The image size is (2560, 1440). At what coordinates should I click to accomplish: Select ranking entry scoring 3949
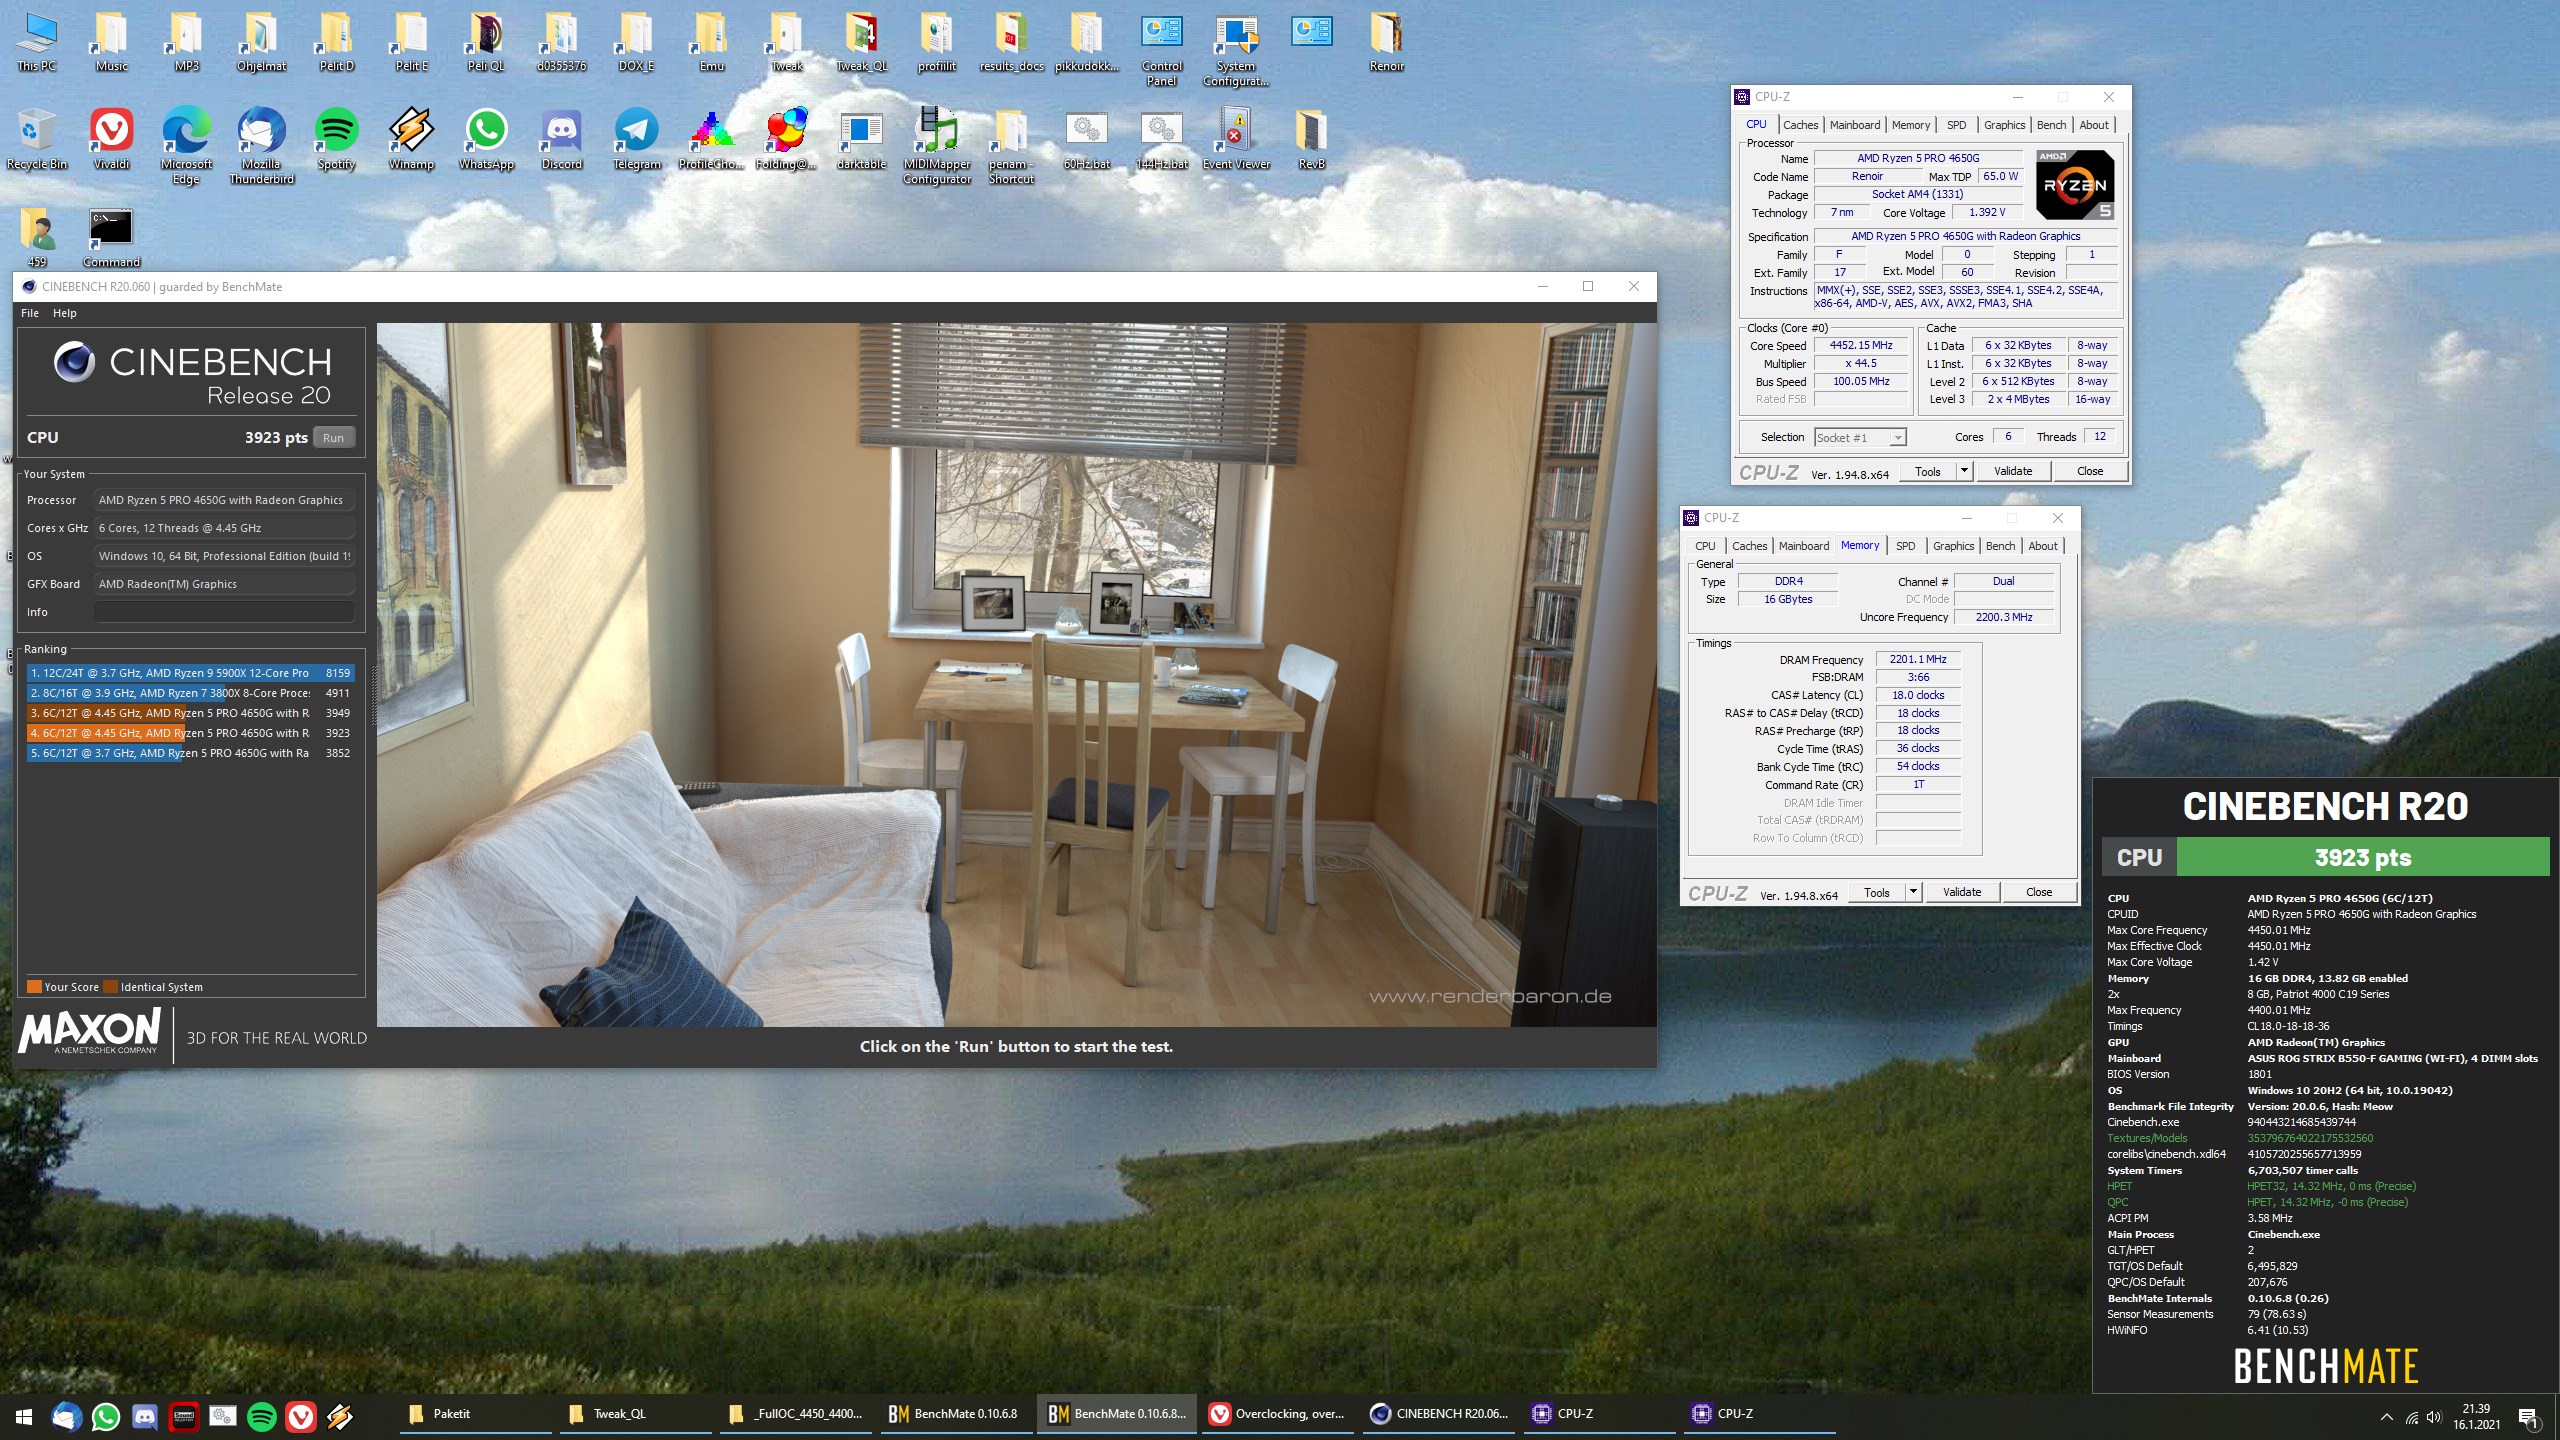point(190,713)
